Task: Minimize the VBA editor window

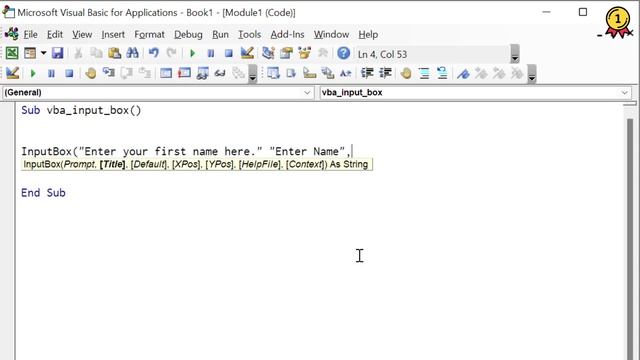Action: 546,12
